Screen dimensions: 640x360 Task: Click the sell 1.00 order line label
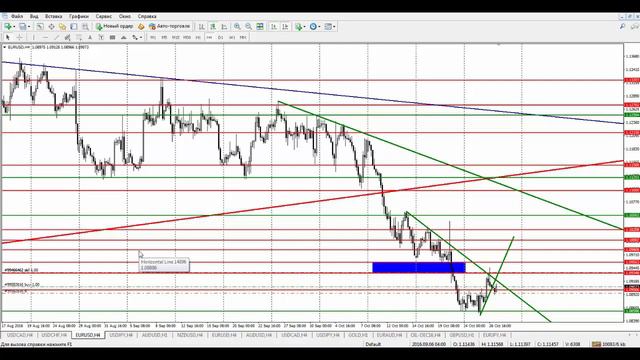point(21,270)
